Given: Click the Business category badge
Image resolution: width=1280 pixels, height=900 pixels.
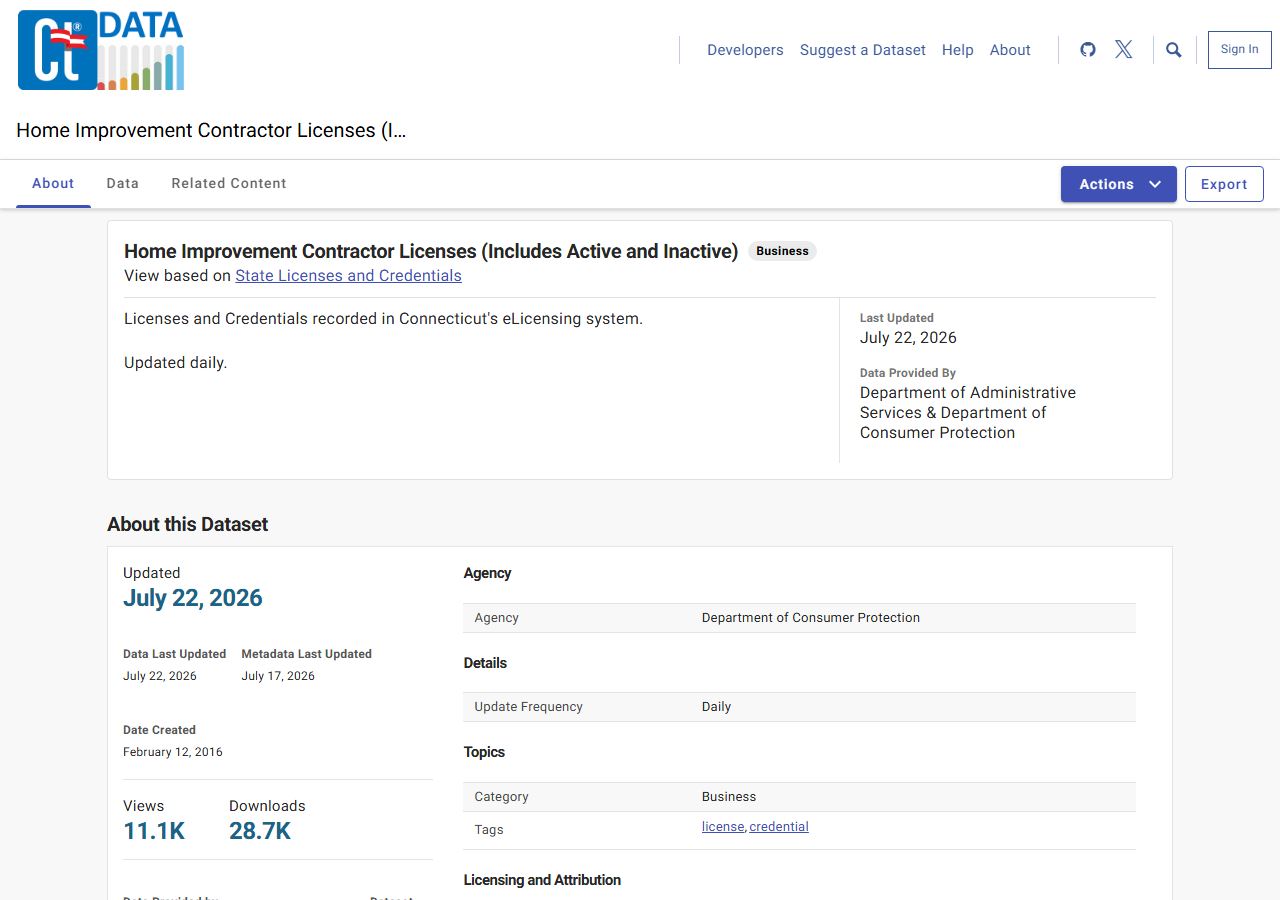Looking at the screenshot, I should click(782, 251).
